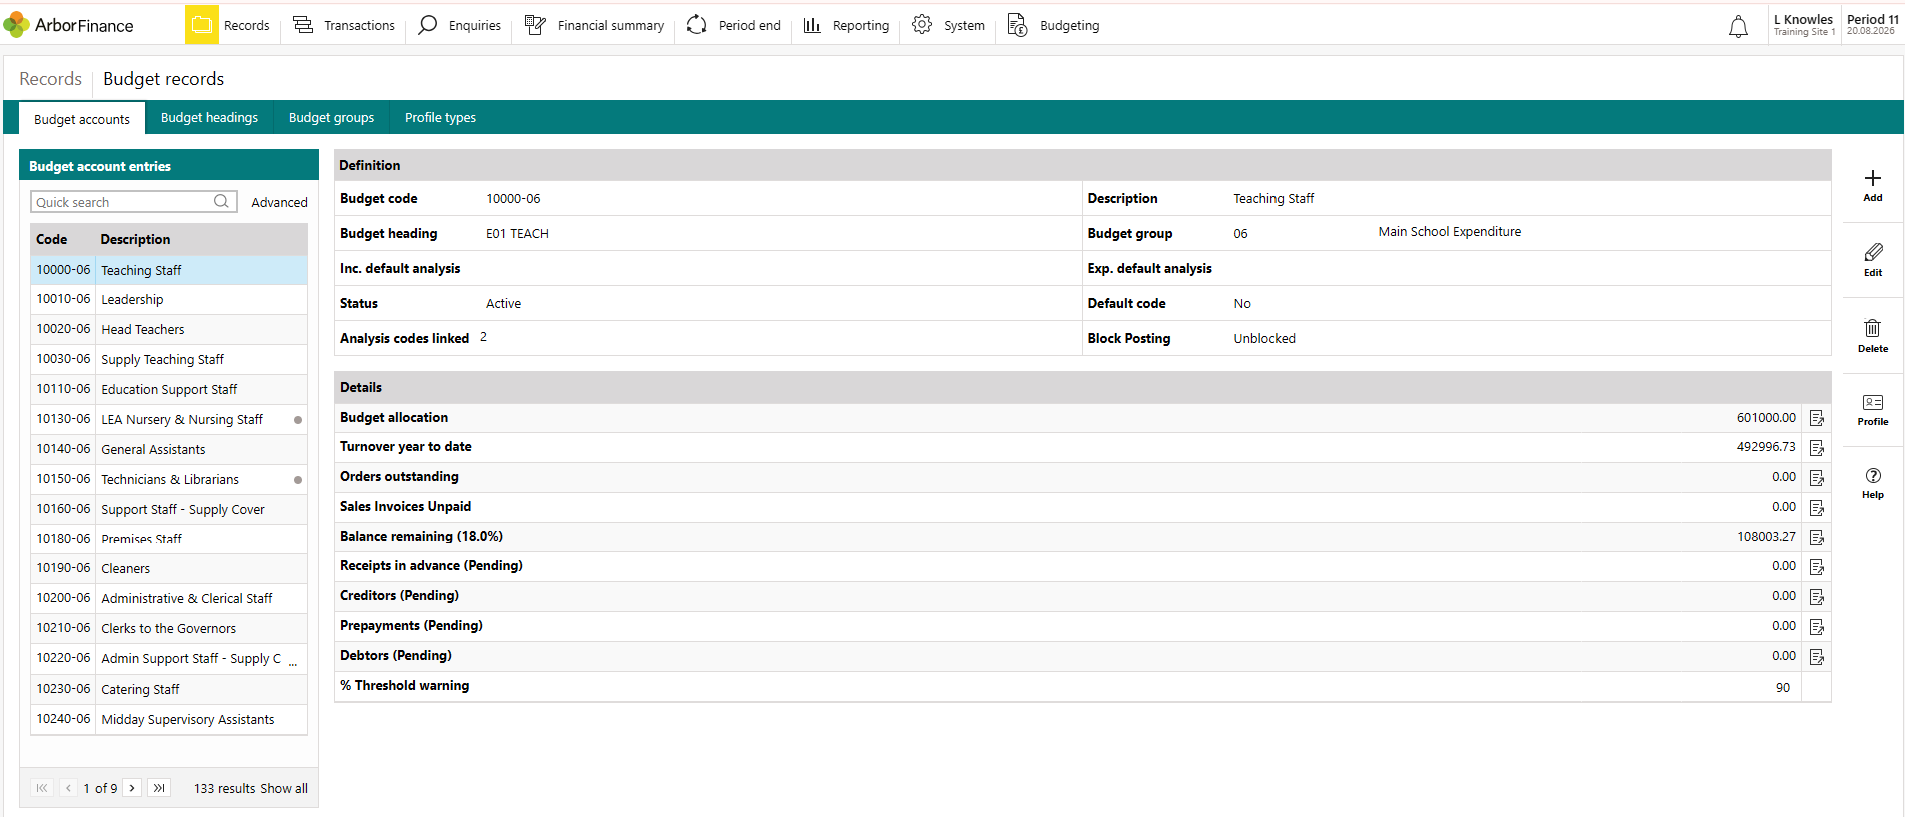Add a new budget account
Screen dimensions: 1905x817
coord(1873,185)
